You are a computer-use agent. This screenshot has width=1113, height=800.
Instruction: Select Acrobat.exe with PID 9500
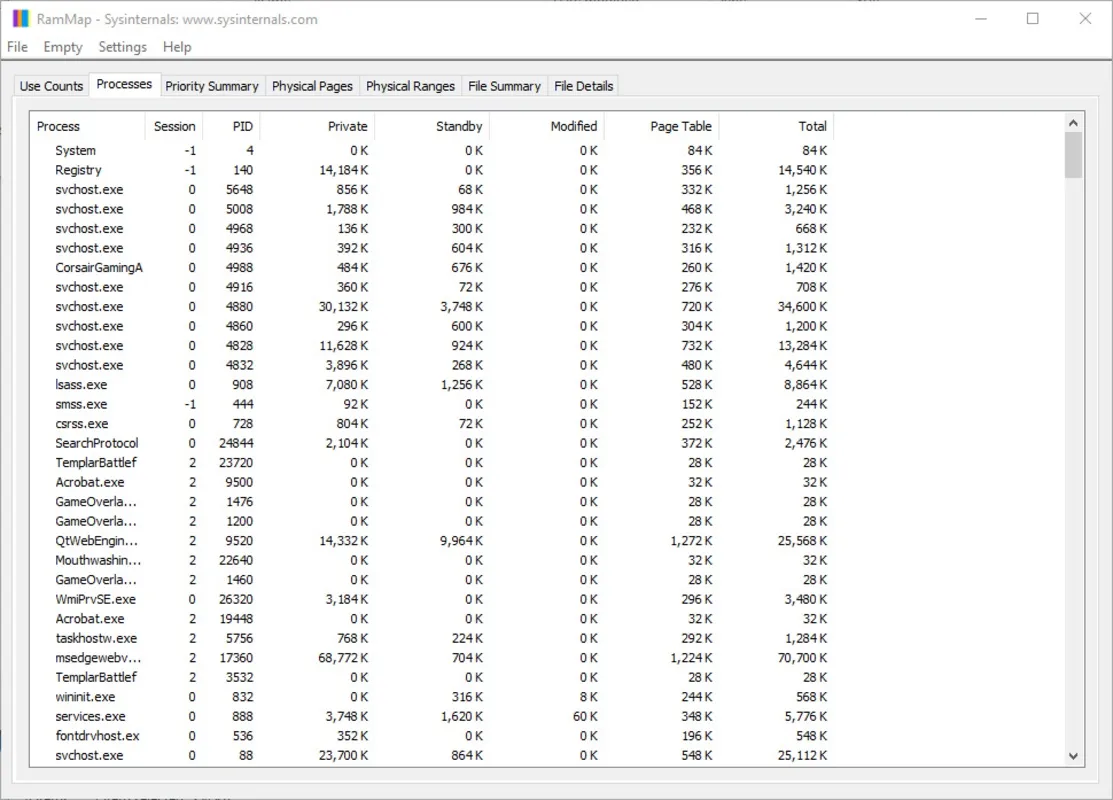432,483
